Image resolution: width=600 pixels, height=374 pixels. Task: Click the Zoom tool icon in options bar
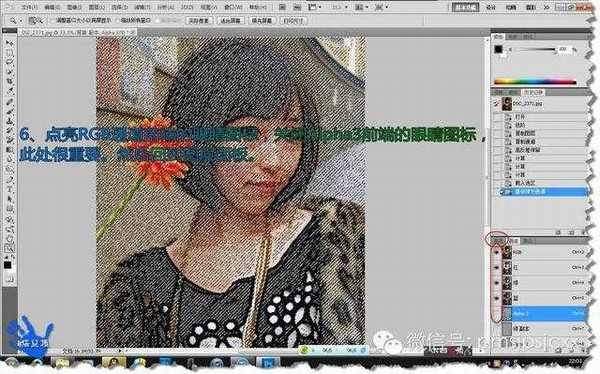tap(13, 21)
